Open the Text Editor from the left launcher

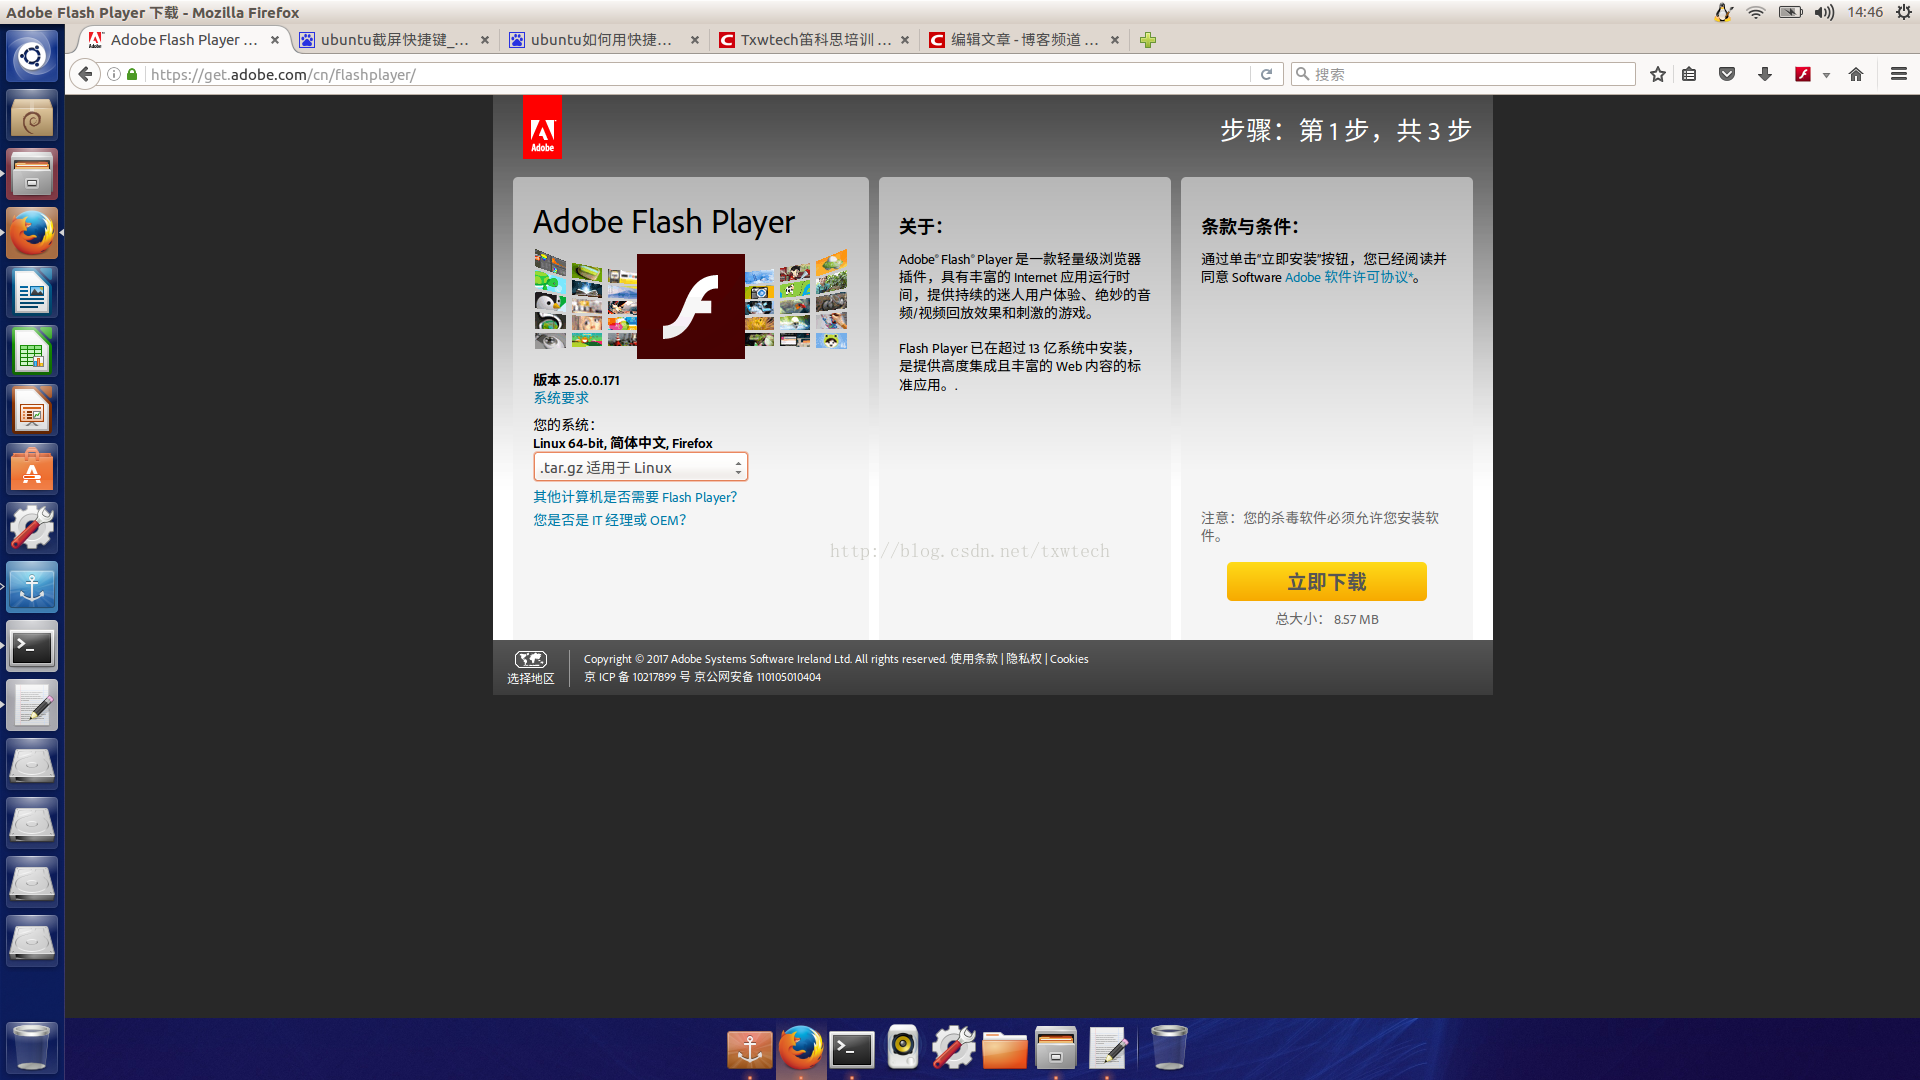click(32, 706)
